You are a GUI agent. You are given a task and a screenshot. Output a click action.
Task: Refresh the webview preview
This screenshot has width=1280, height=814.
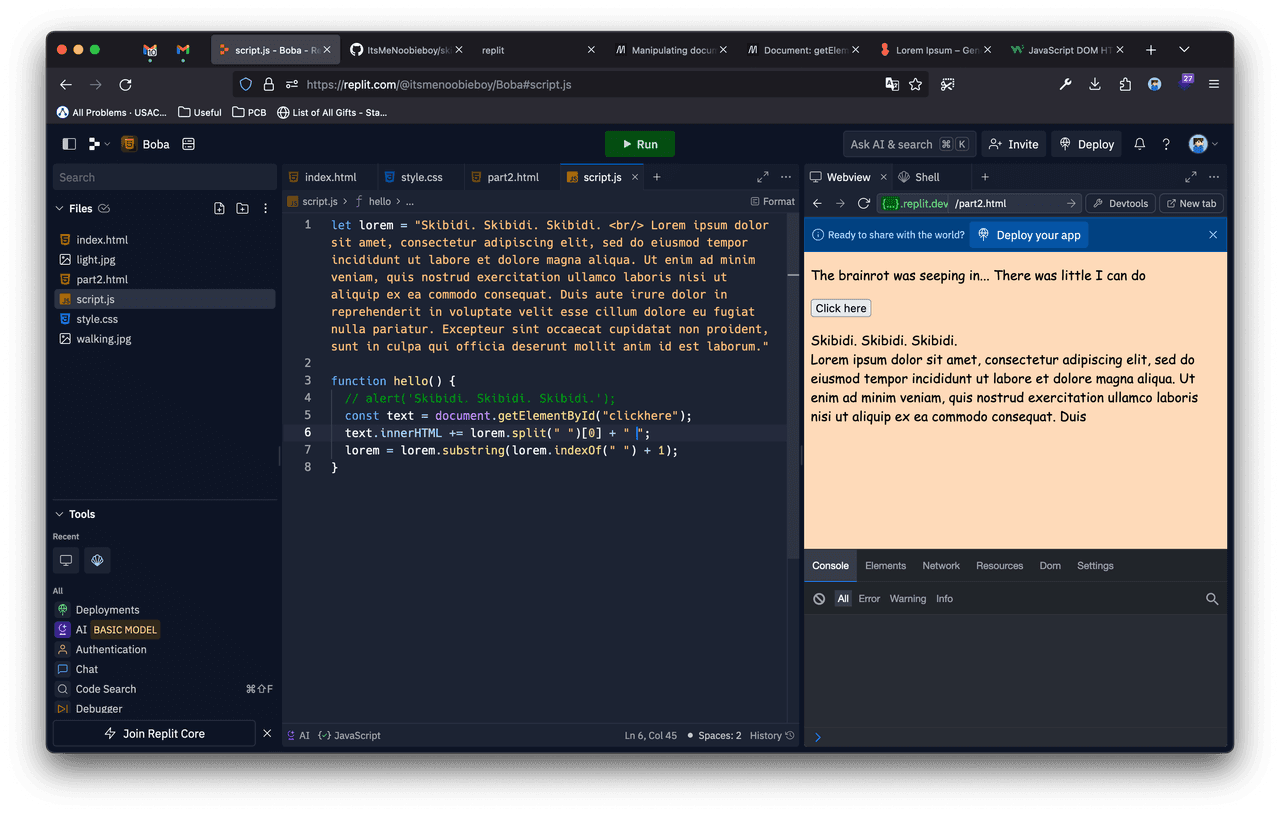(863, 203)
